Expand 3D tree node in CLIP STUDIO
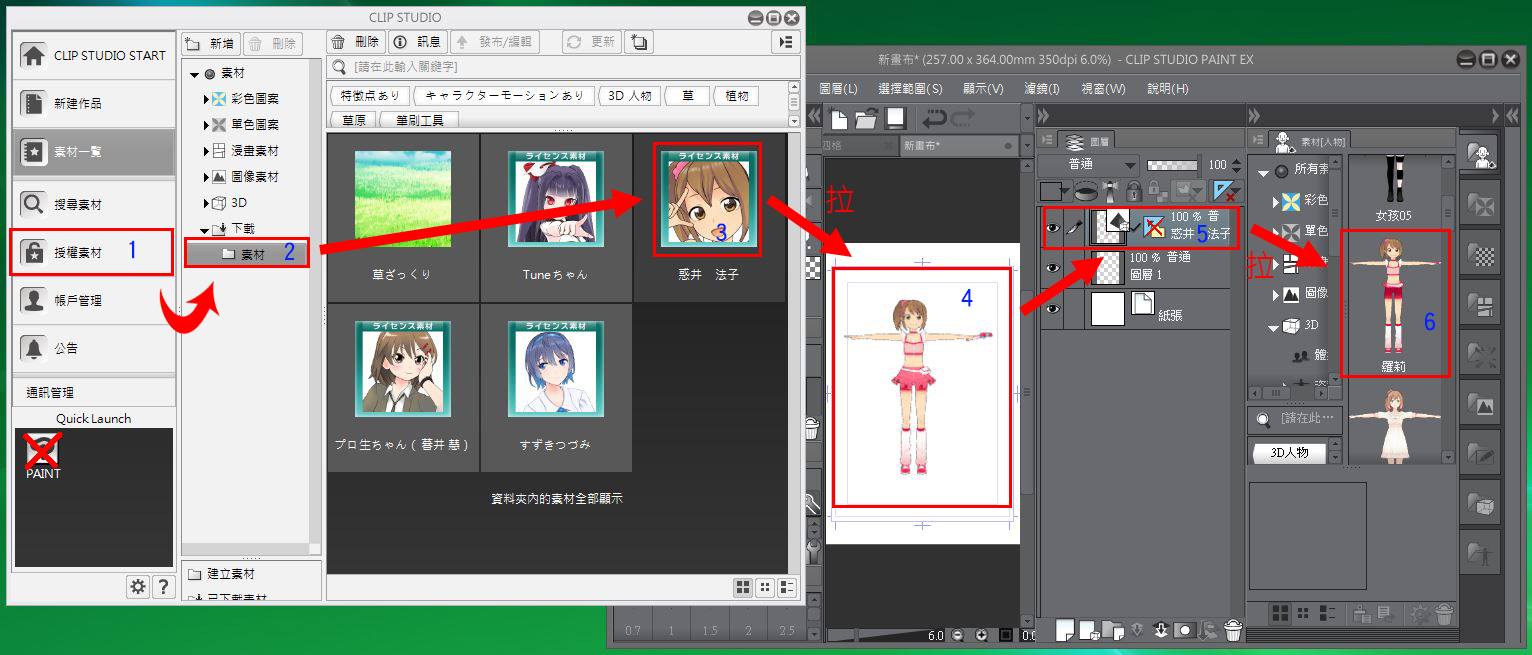This screenshot has width=1532, height=655. point(206,203)
